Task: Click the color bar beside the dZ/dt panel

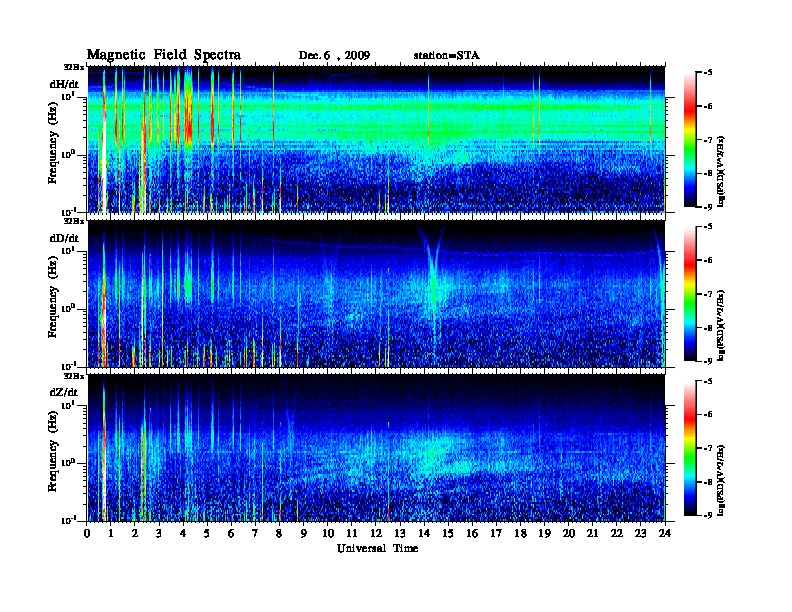Action: tap(690, 448)
